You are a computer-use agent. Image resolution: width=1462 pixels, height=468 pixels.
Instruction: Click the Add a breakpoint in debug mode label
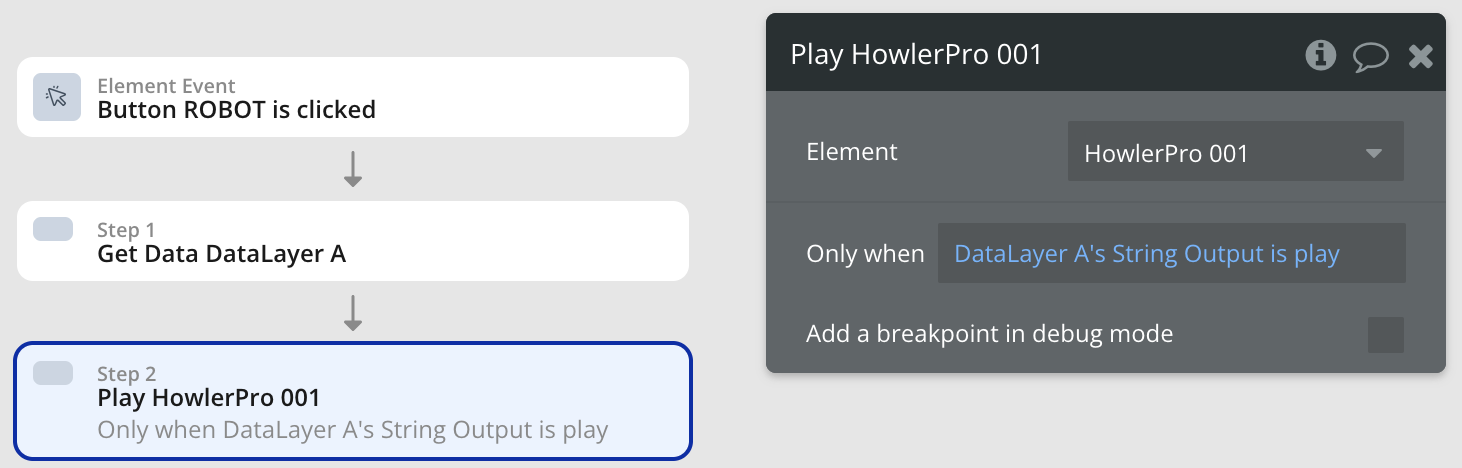(x=989, y=334)
